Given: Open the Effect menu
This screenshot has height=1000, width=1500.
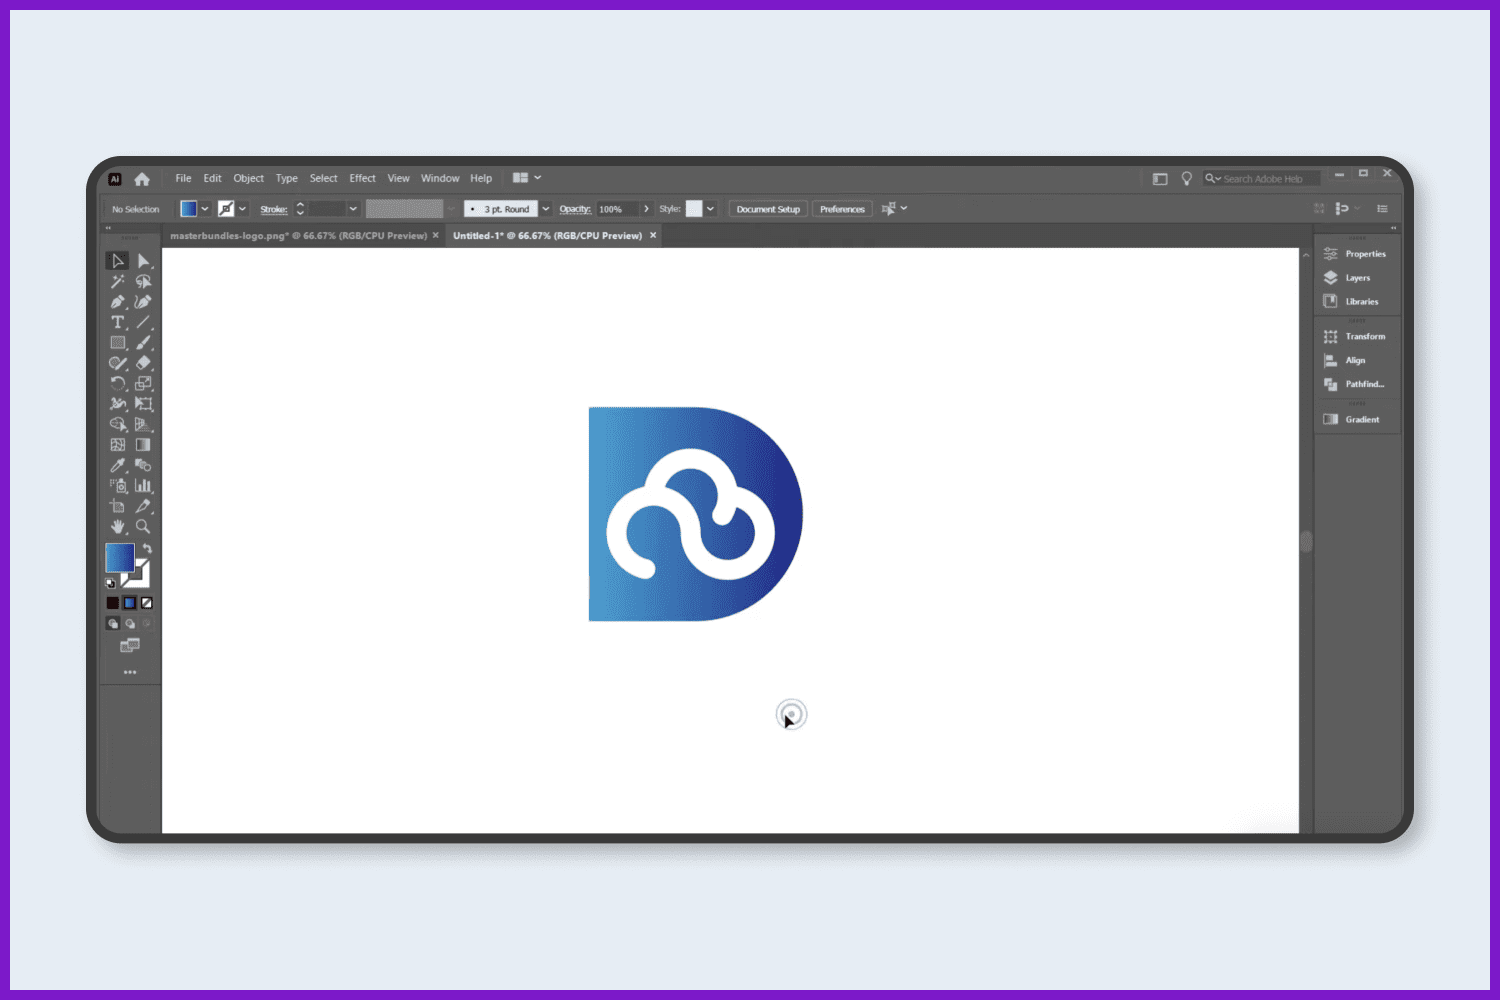Looking at the screenshot, I should (362, 178).
